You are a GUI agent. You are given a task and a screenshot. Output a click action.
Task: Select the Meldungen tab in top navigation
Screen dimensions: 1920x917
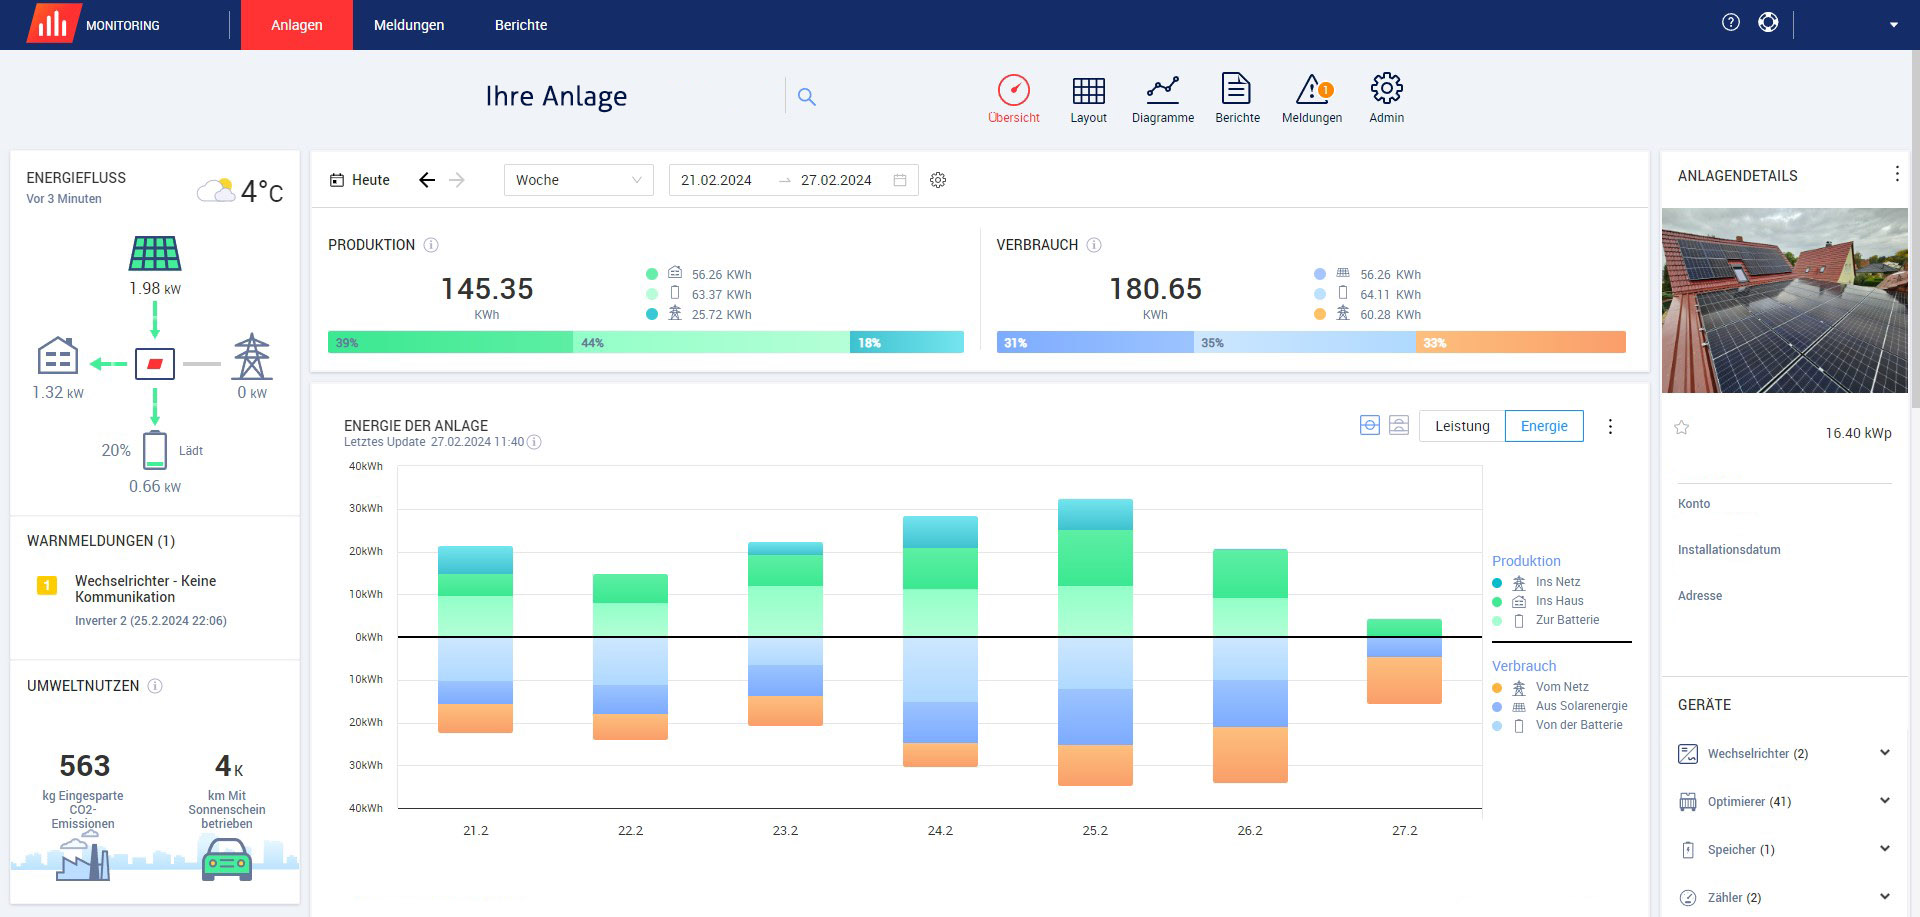[409, 25]
